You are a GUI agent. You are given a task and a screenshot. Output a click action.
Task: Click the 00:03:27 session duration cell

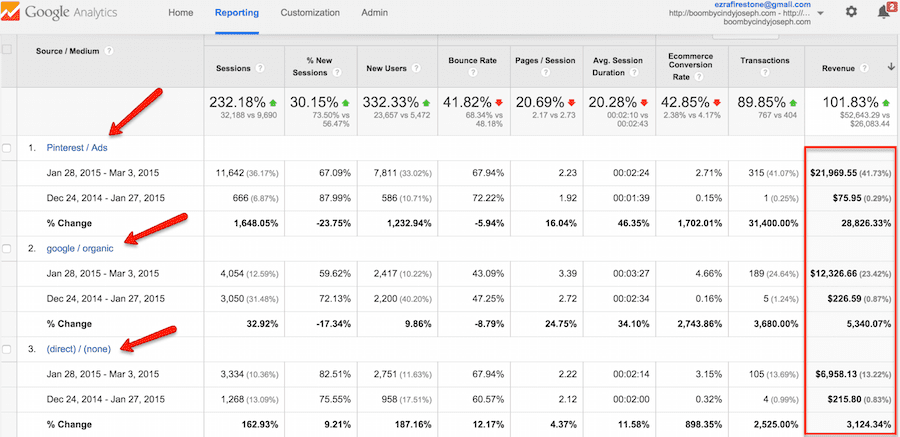(631, 273)
